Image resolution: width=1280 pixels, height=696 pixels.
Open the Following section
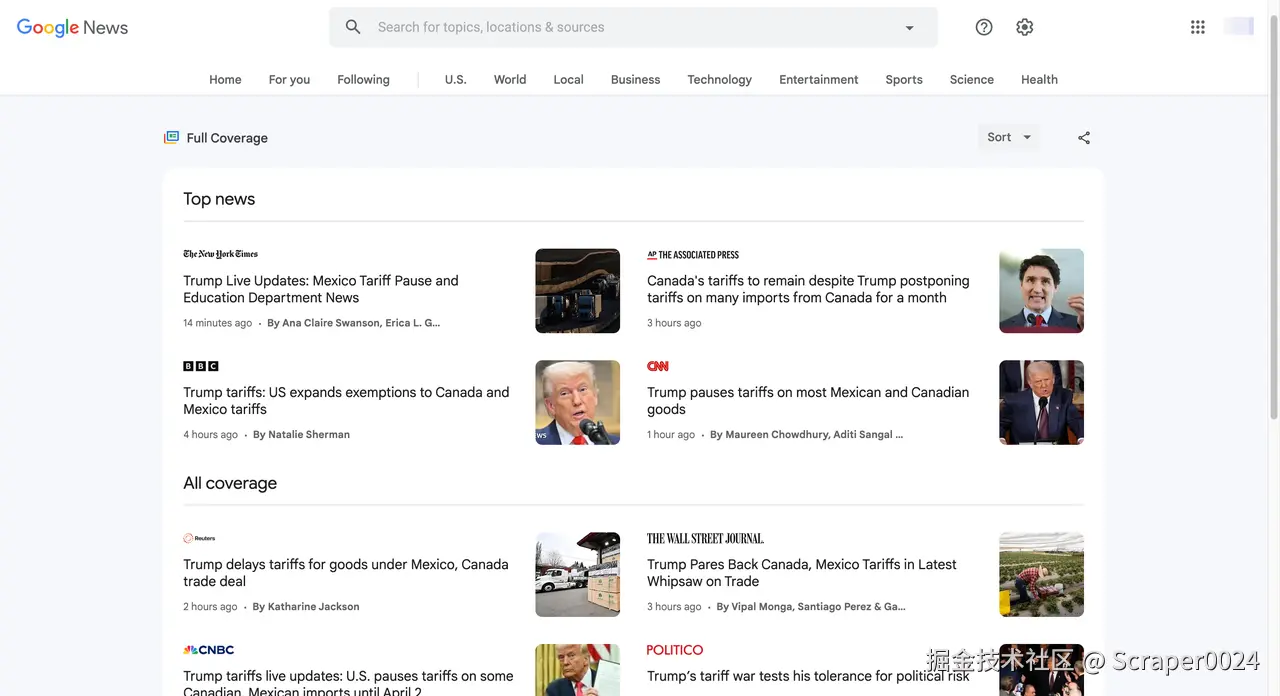click(x=363, y=79)
